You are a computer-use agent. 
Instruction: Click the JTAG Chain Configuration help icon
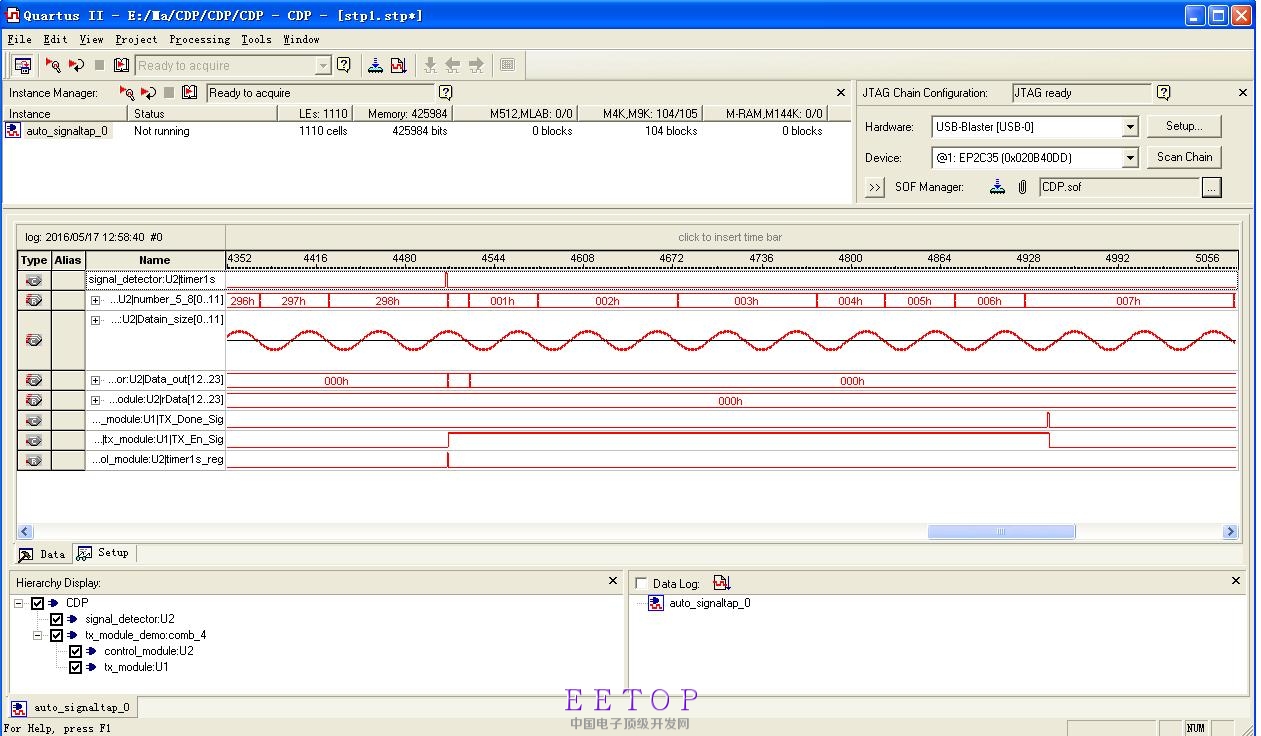[x=1163, y=93]
